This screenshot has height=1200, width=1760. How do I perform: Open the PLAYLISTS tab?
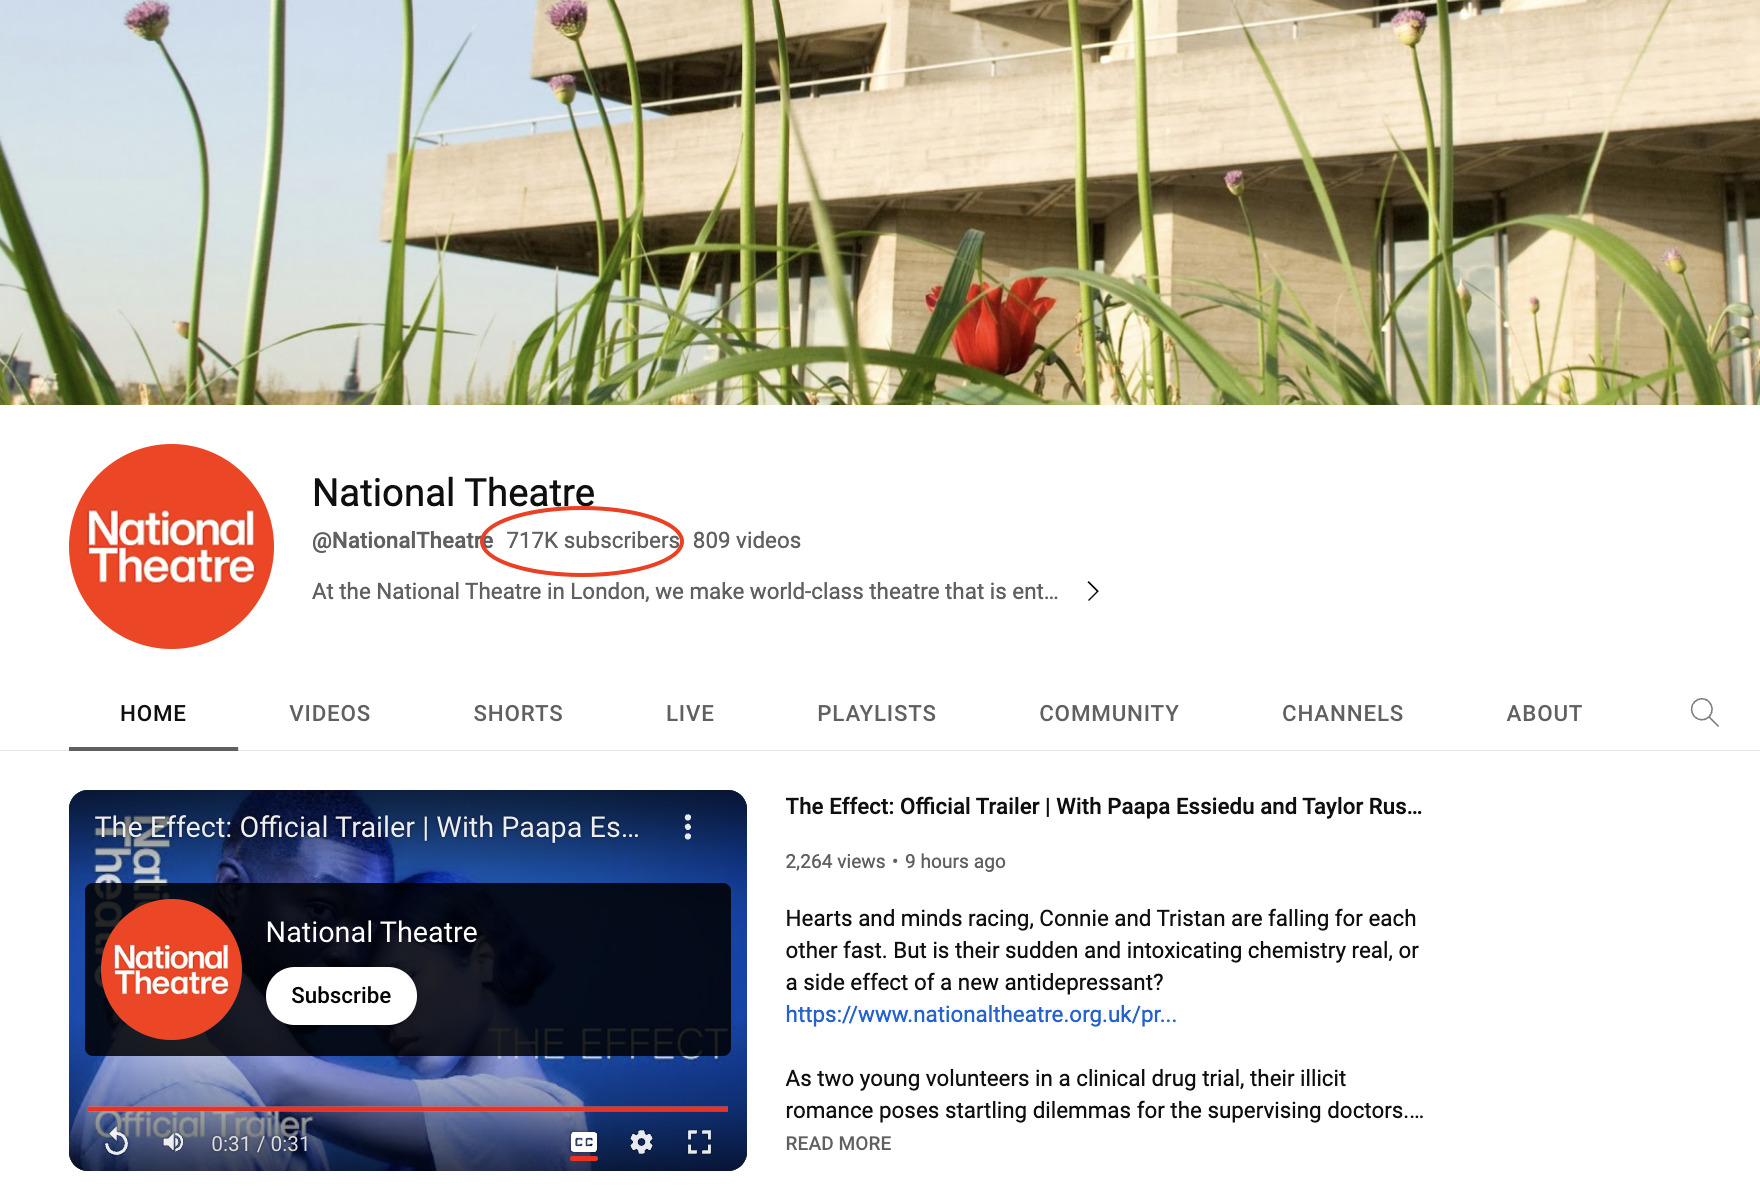(876, 713)
